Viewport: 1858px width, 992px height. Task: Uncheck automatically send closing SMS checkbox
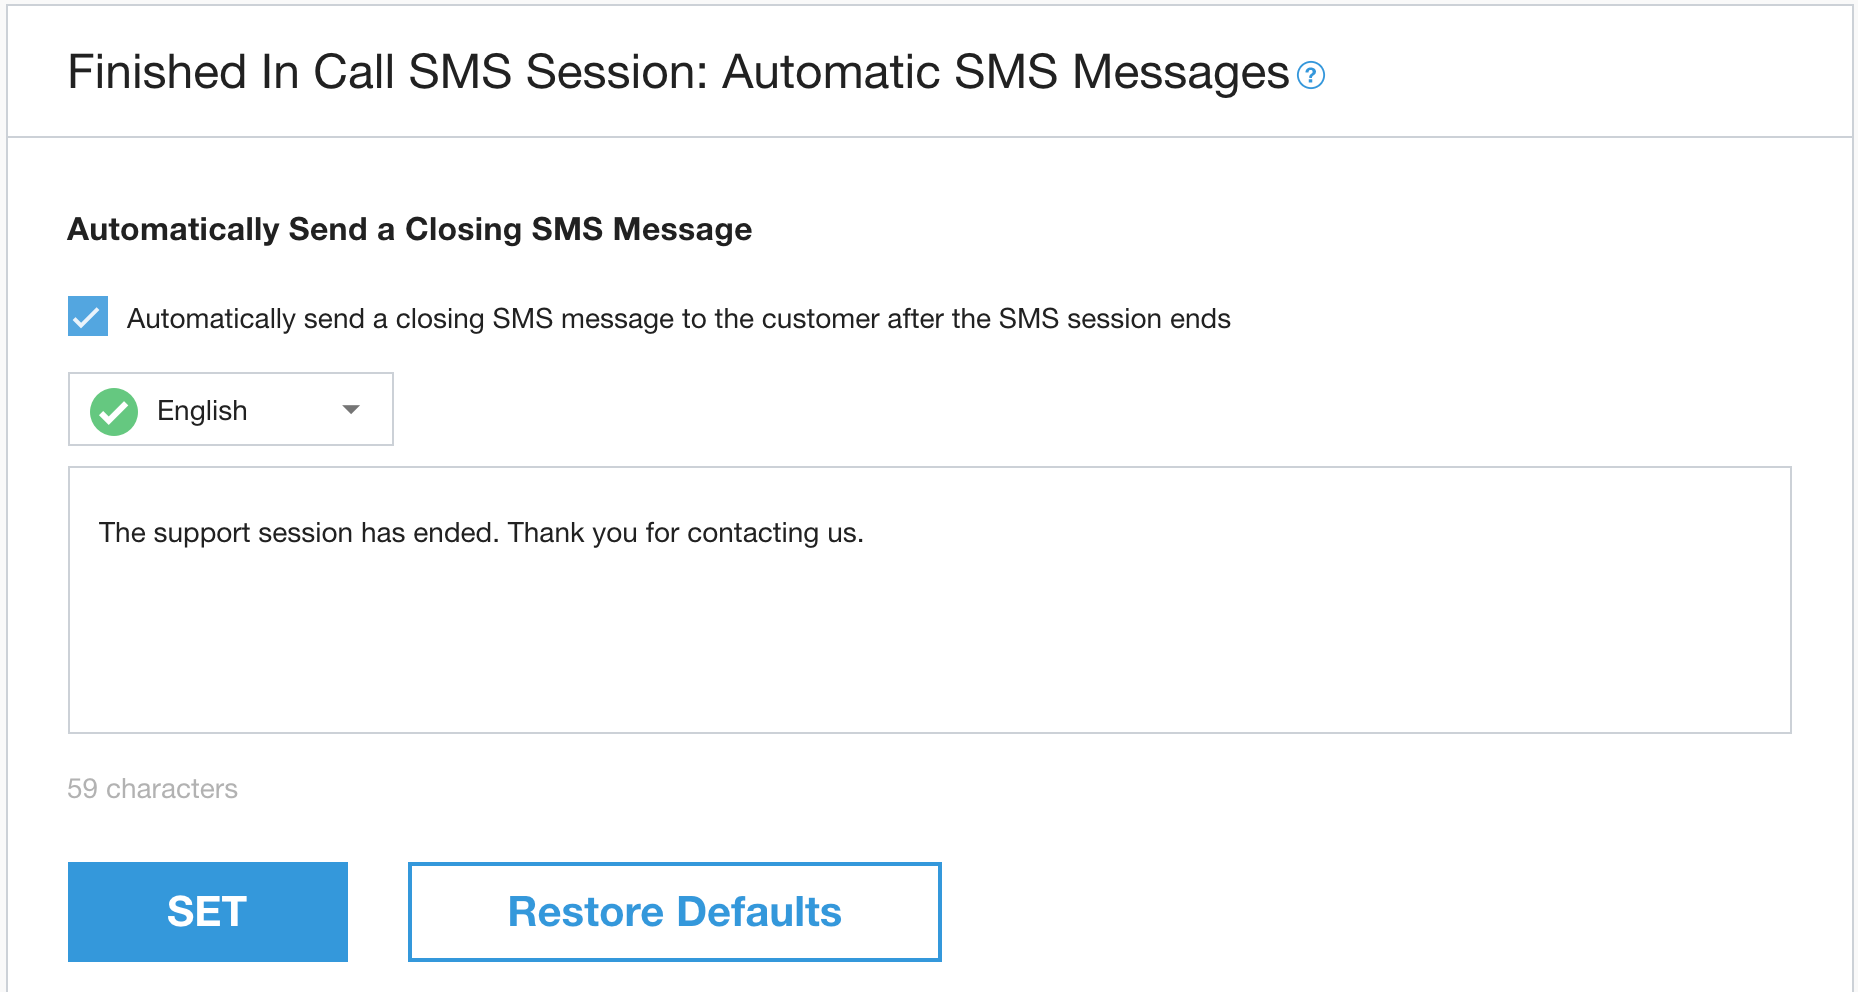(x=88, y=316)
